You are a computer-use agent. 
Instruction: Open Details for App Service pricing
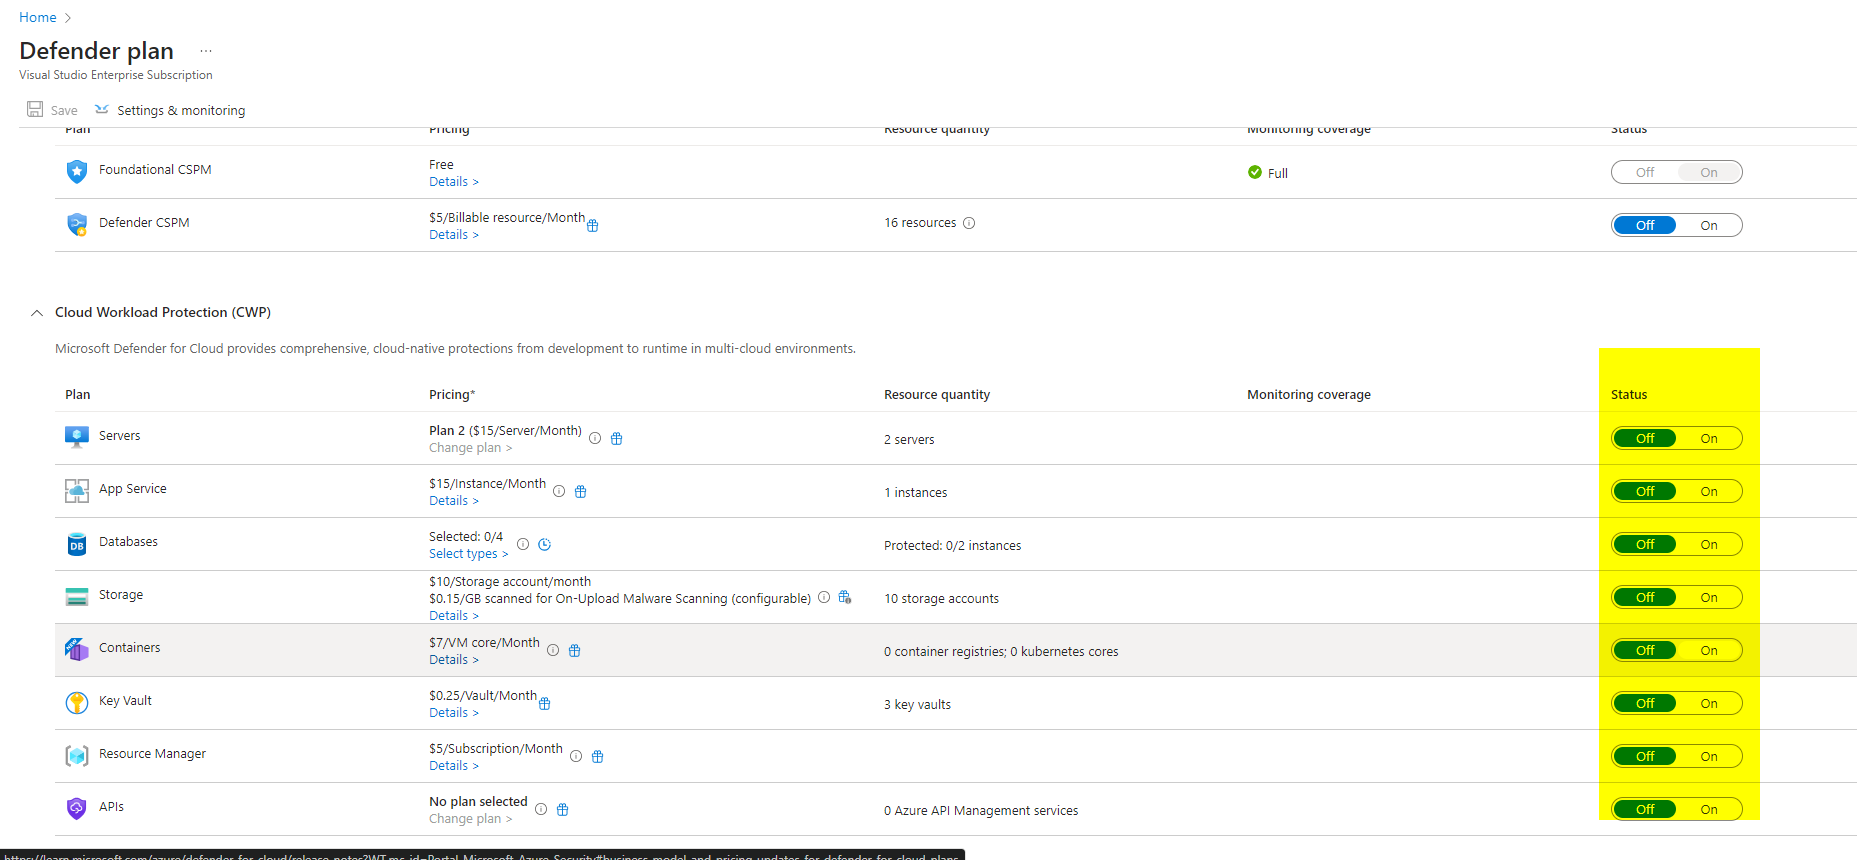(x=454, y=501)
